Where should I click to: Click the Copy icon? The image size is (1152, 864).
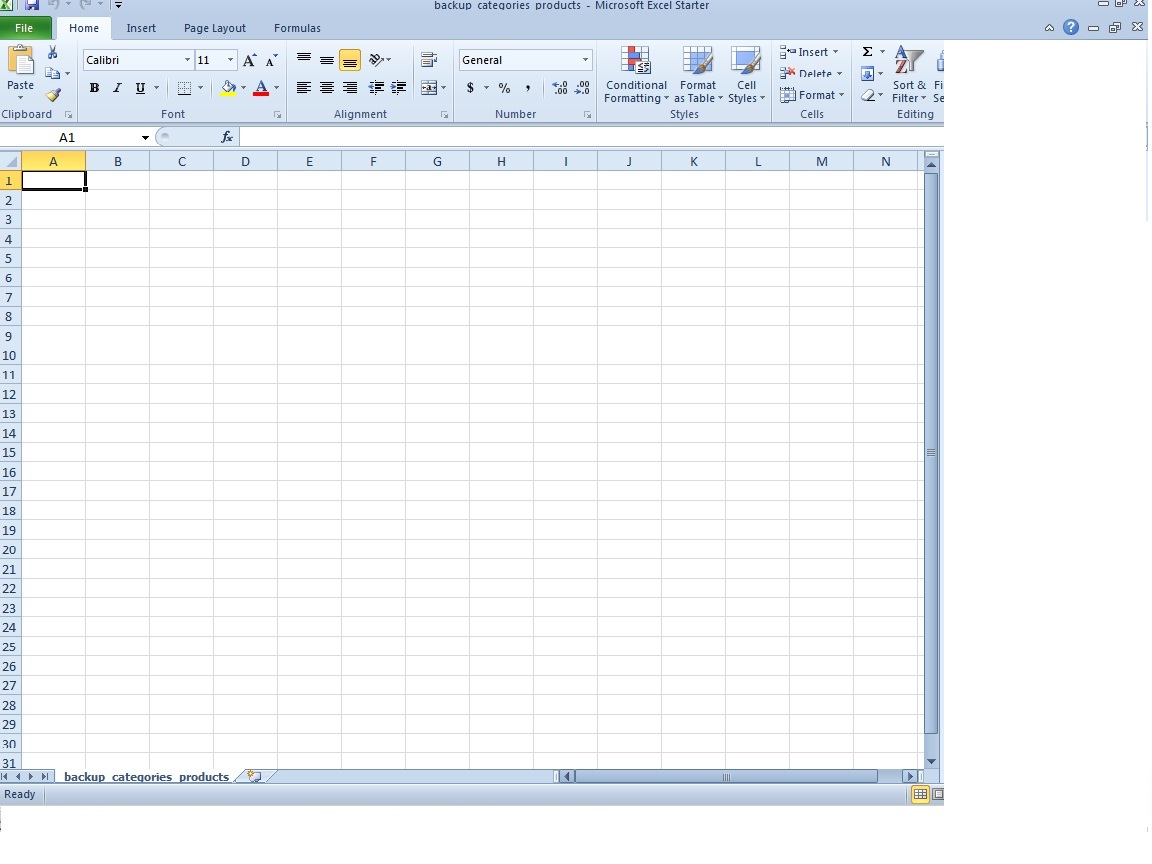pos(52,73)
